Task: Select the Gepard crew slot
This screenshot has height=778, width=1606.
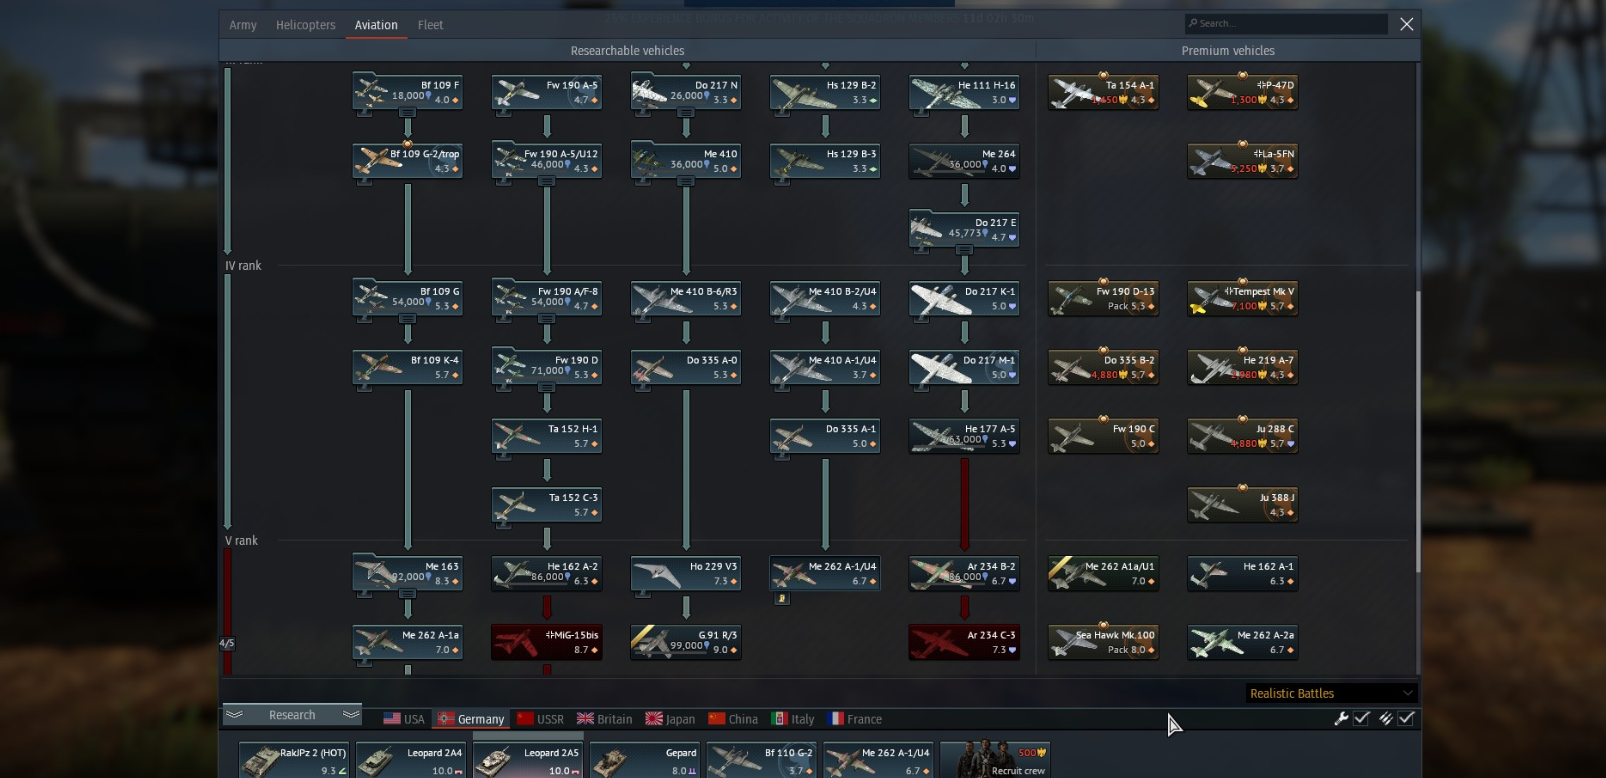Action: point(644,760)
